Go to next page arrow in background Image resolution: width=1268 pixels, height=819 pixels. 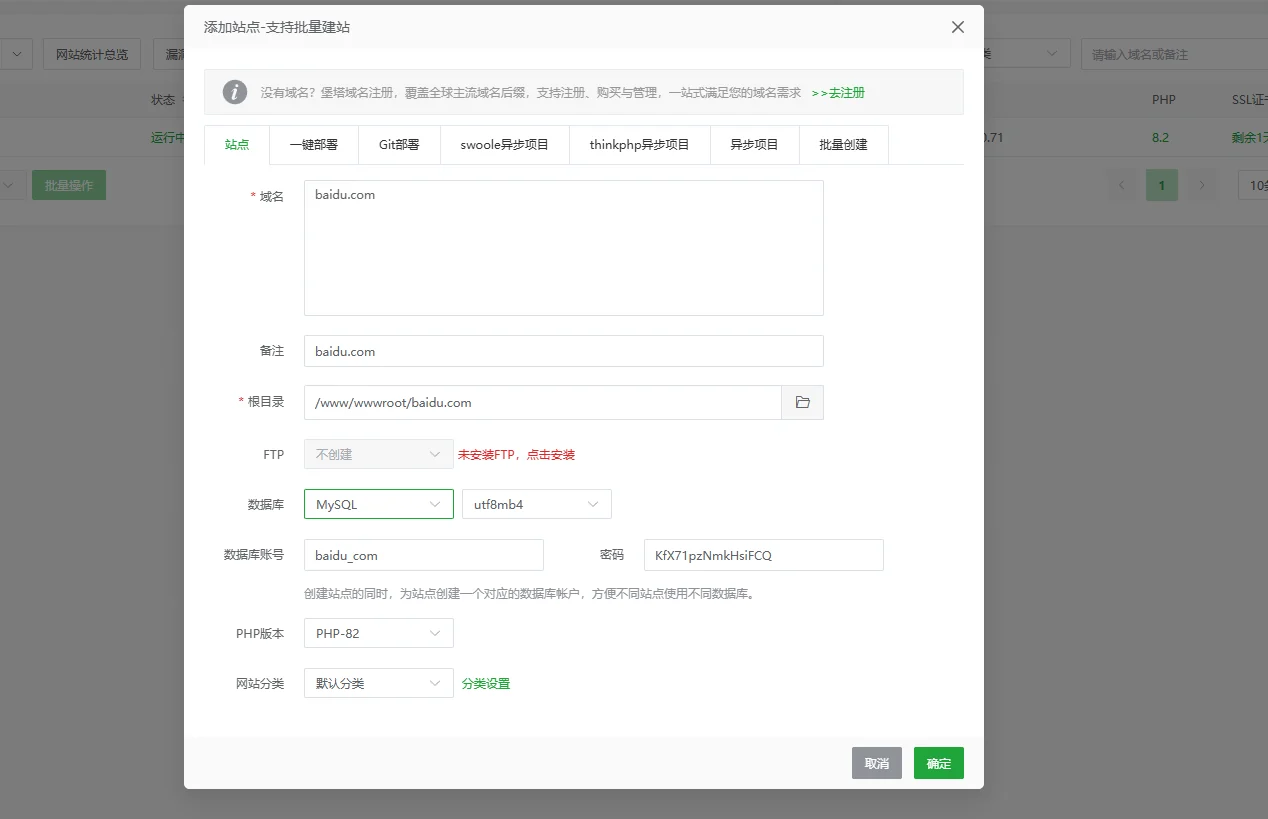[x=1202, y=185]
